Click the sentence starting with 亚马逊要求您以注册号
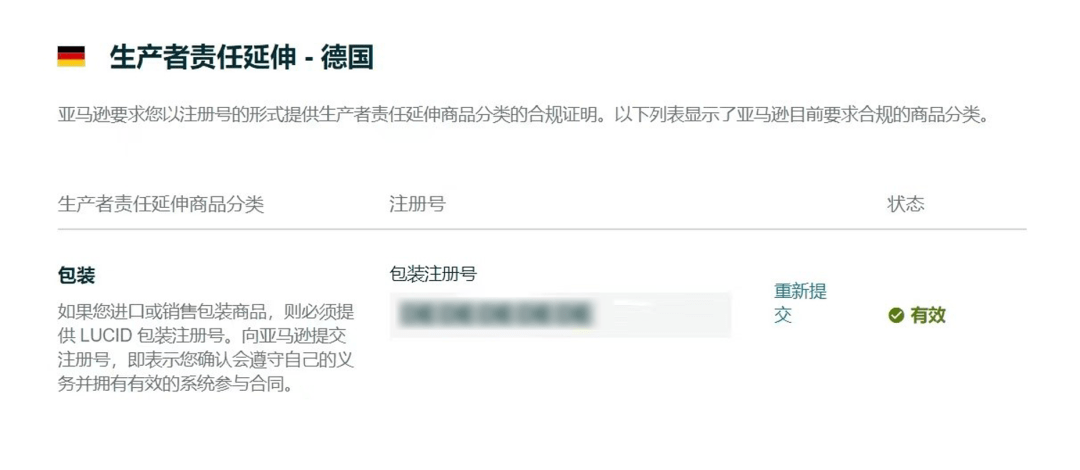Viewport: 1080px width, 470px height. coord(335,114)
